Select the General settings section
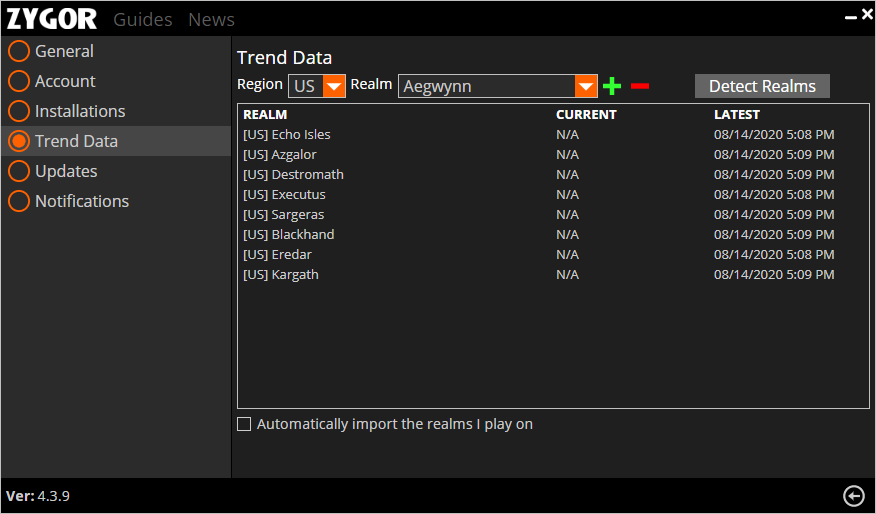This screenshot has width=876, height=514. 116,51
